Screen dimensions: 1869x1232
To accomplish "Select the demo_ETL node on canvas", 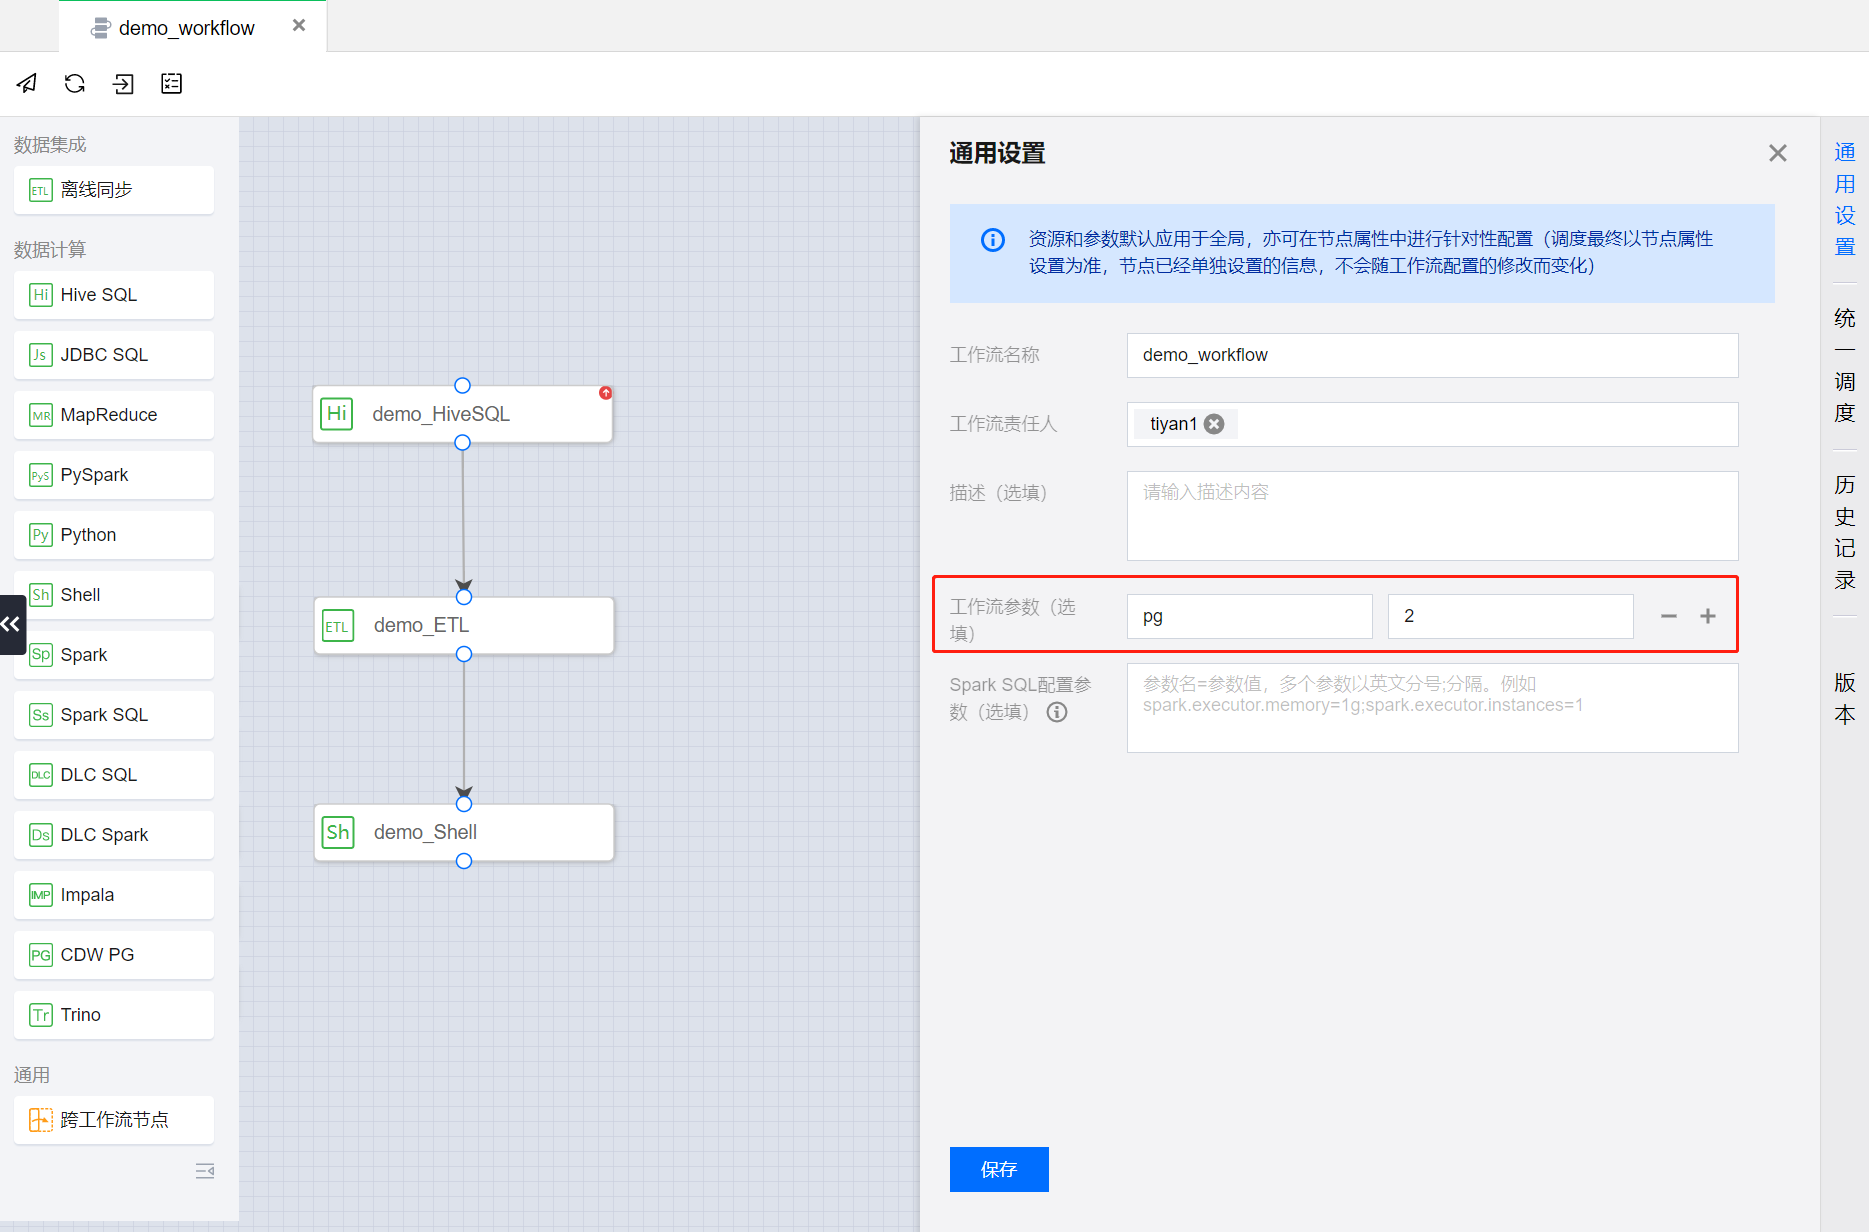I will [464, 626].
